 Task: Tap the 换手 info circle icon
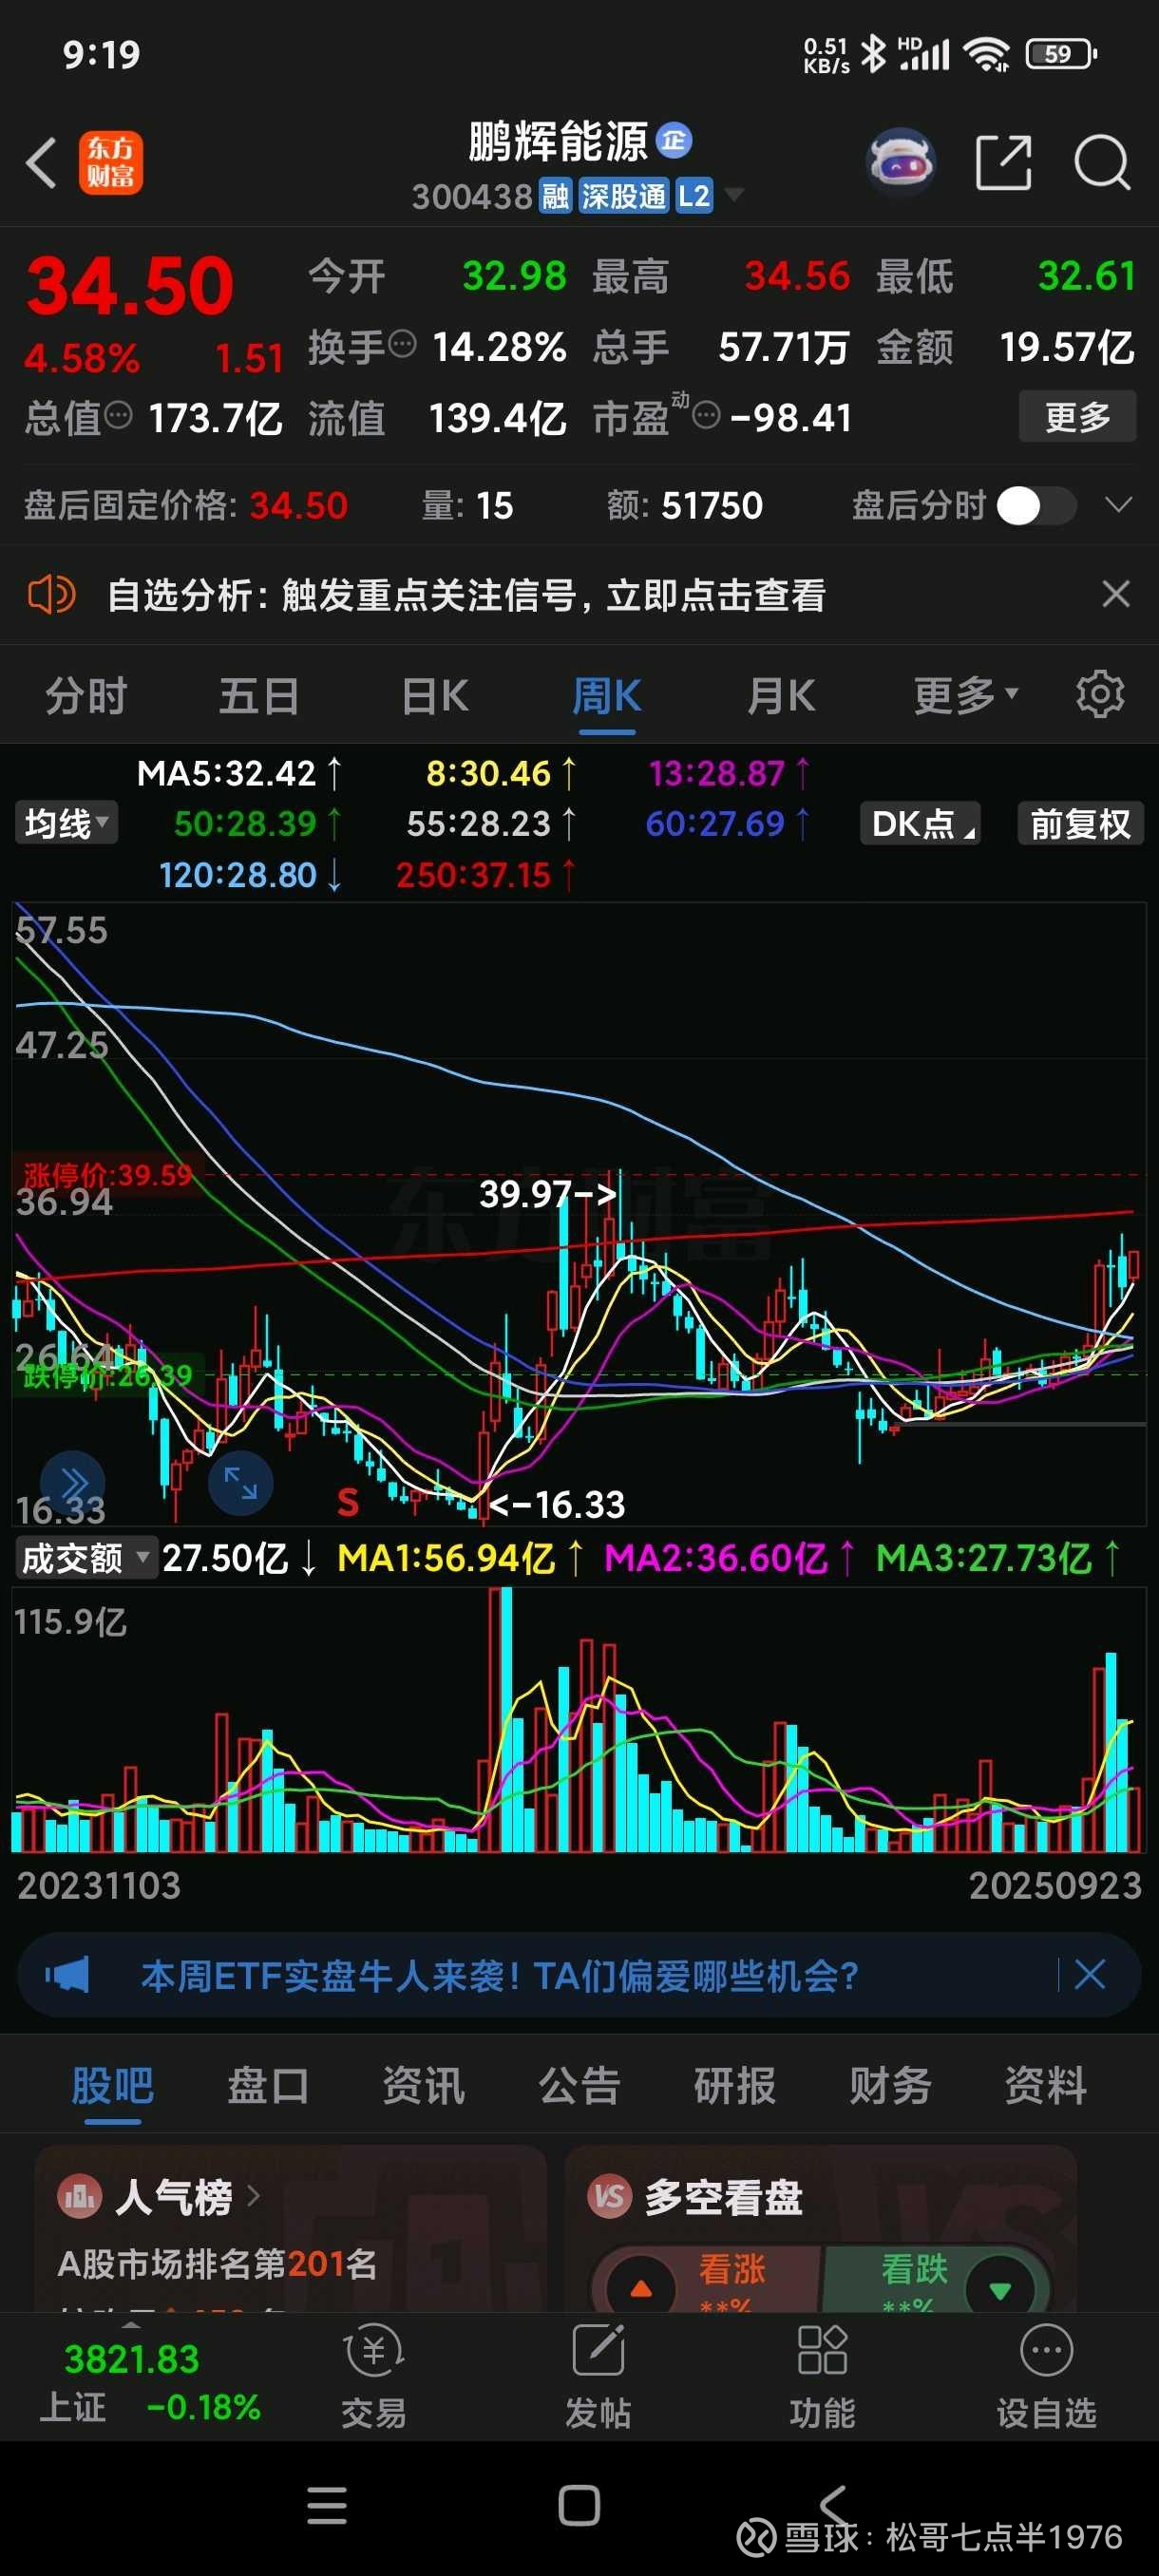coord(402,344)
